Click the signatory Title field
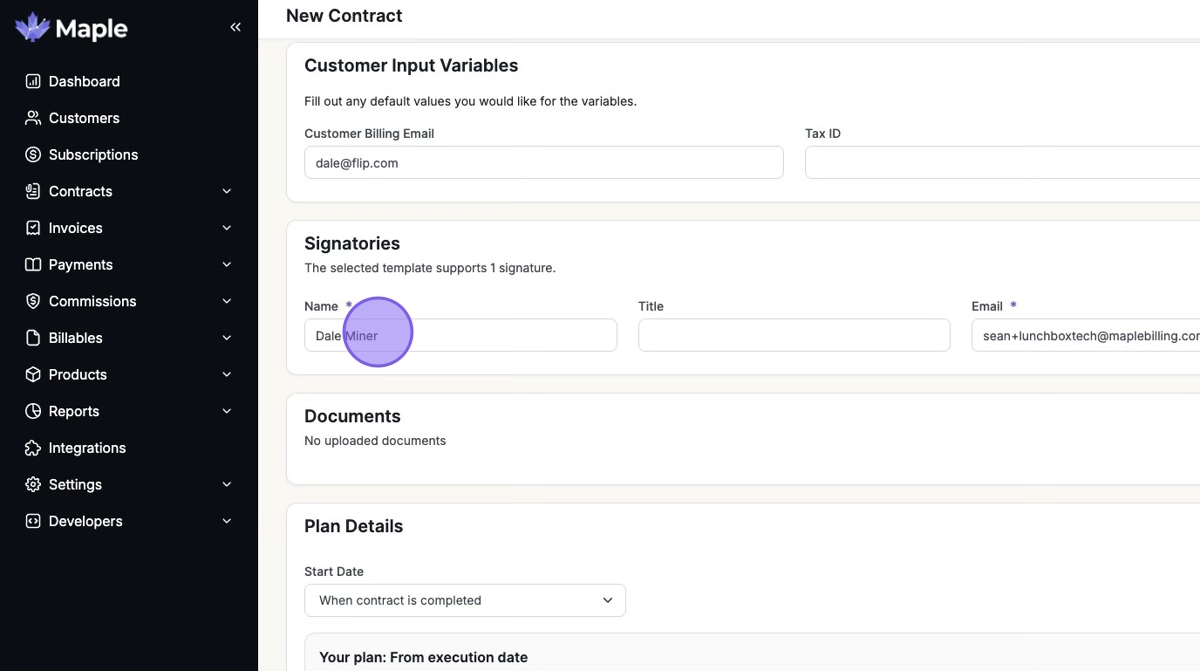 (793, 336)
